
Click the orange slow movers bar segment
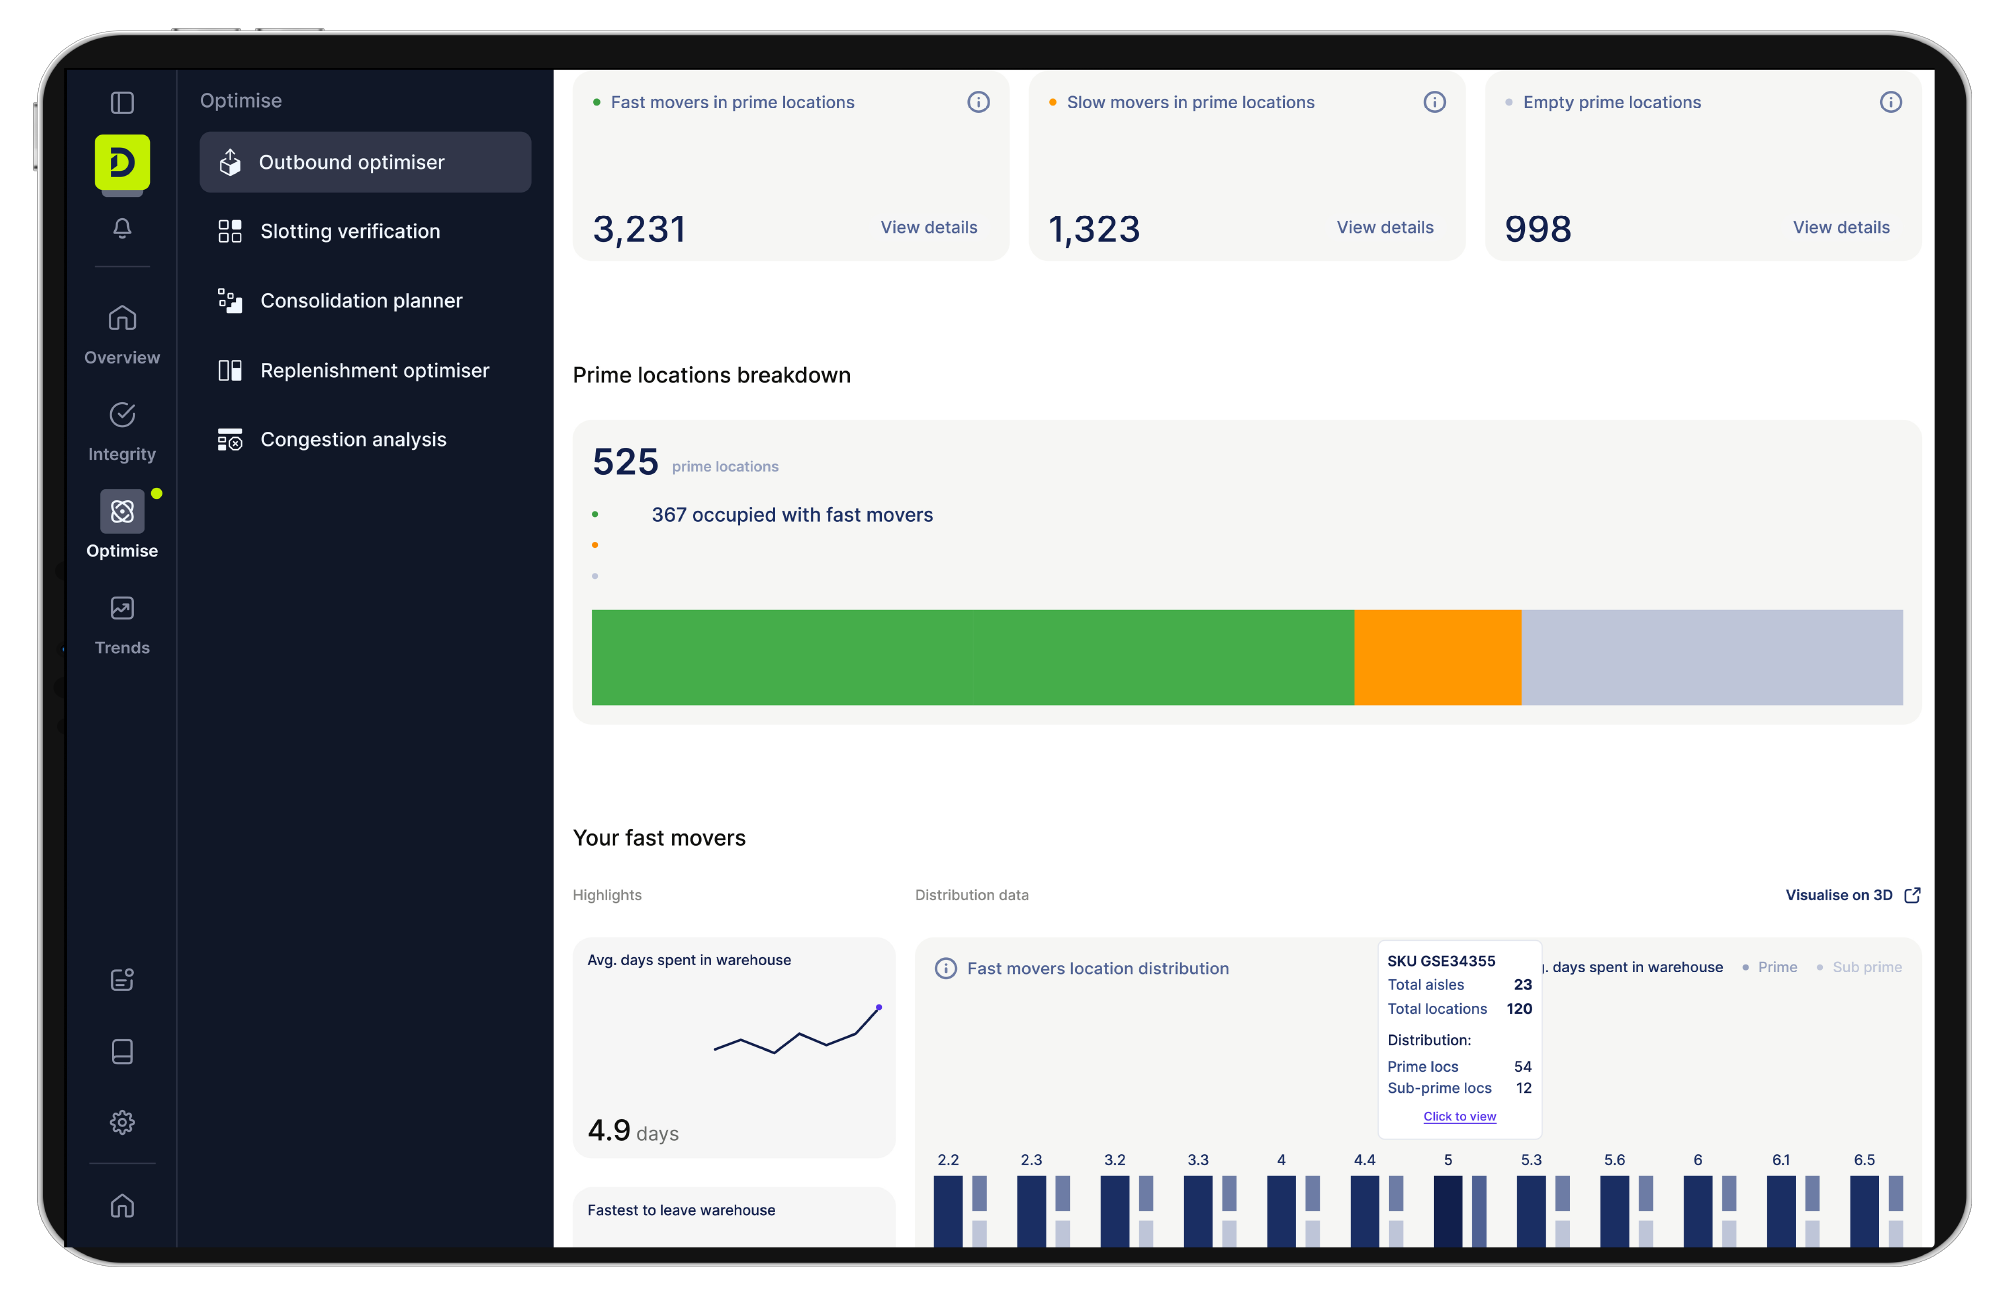pos(1437,657)
